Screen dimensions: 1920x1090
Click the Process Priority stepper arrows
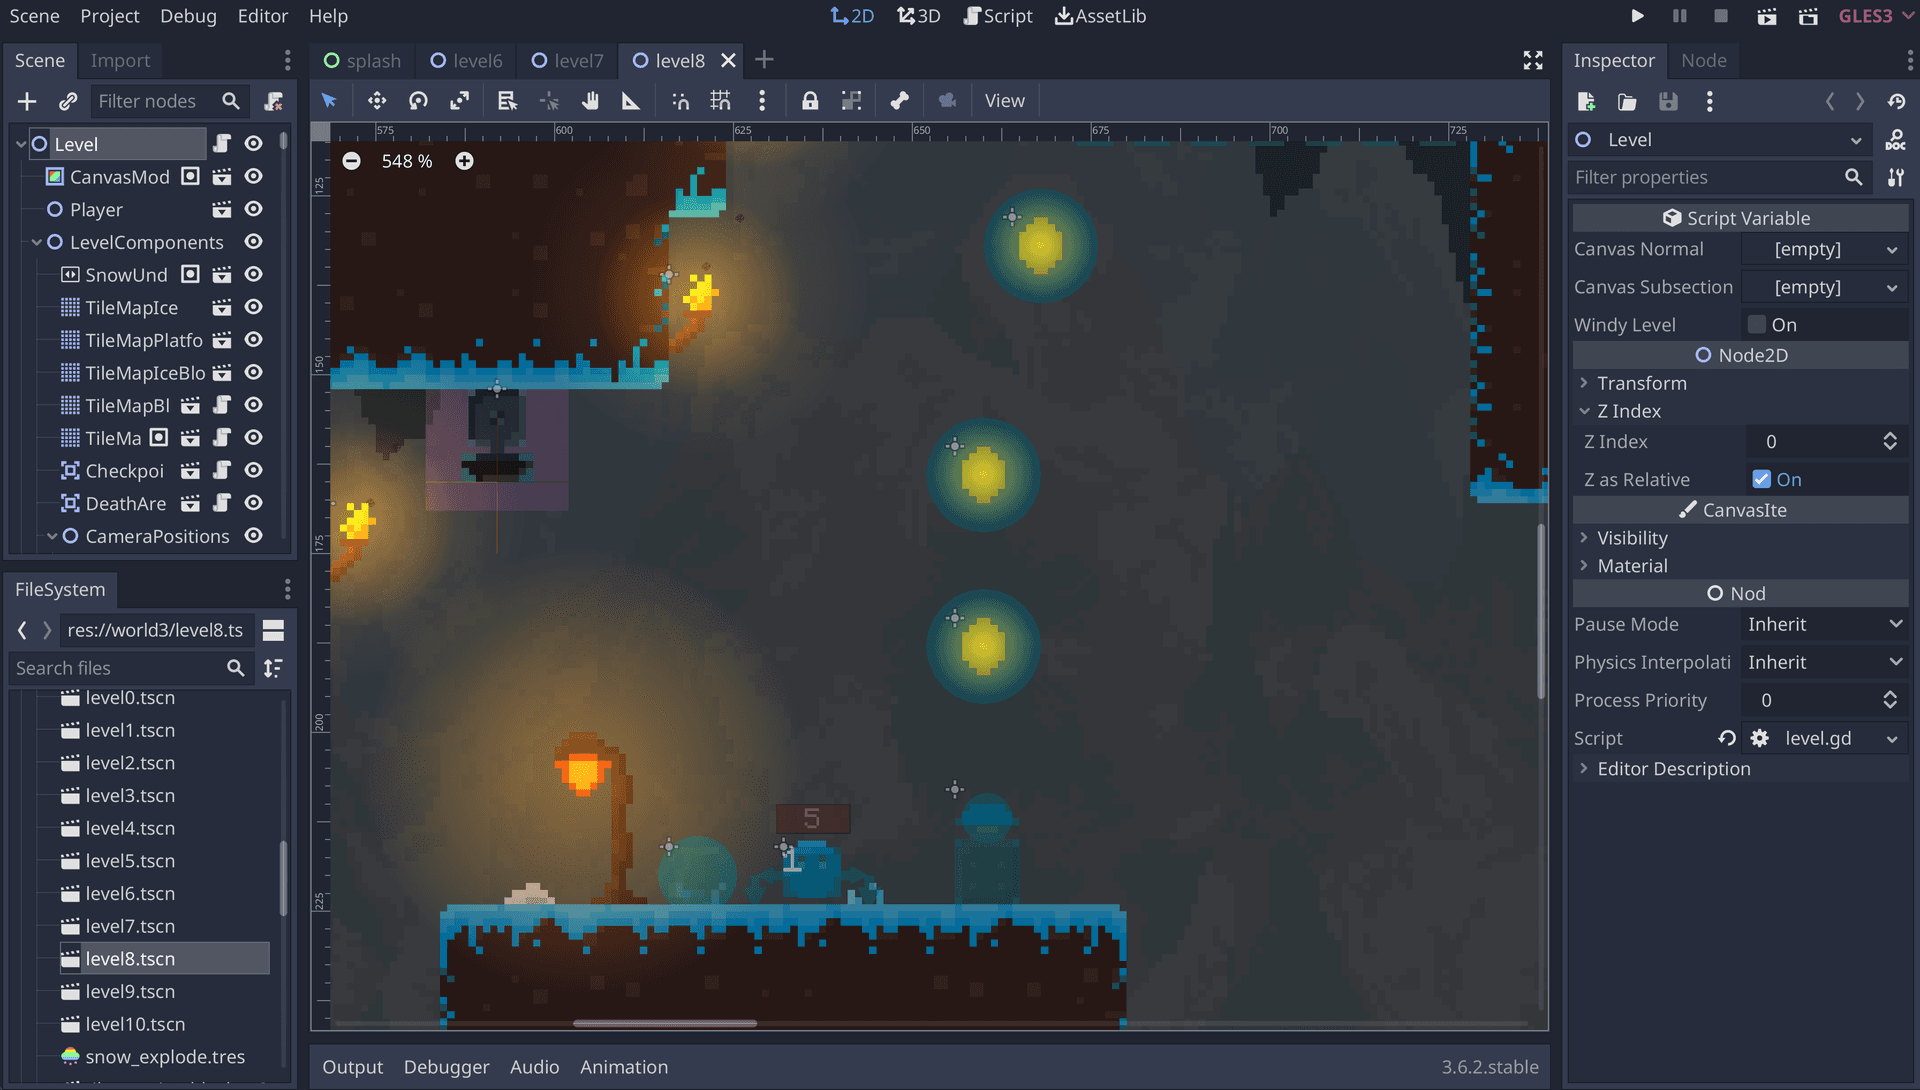pyautogui.click(x=1890, y=700)
